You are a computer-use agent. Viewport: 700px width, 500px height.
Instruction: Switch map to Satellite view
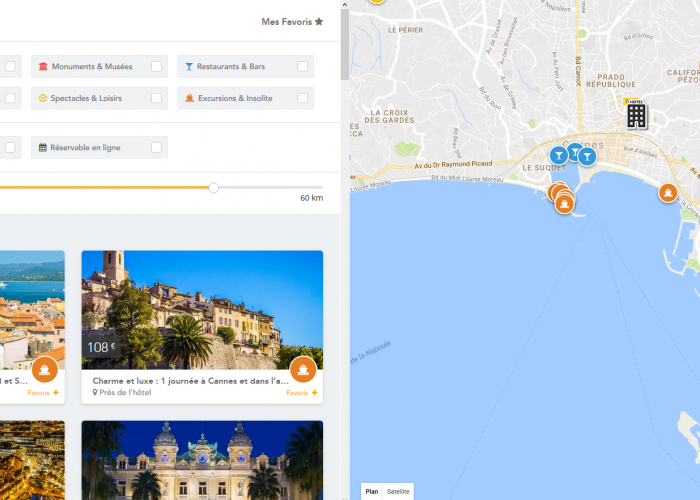(398, 491)
